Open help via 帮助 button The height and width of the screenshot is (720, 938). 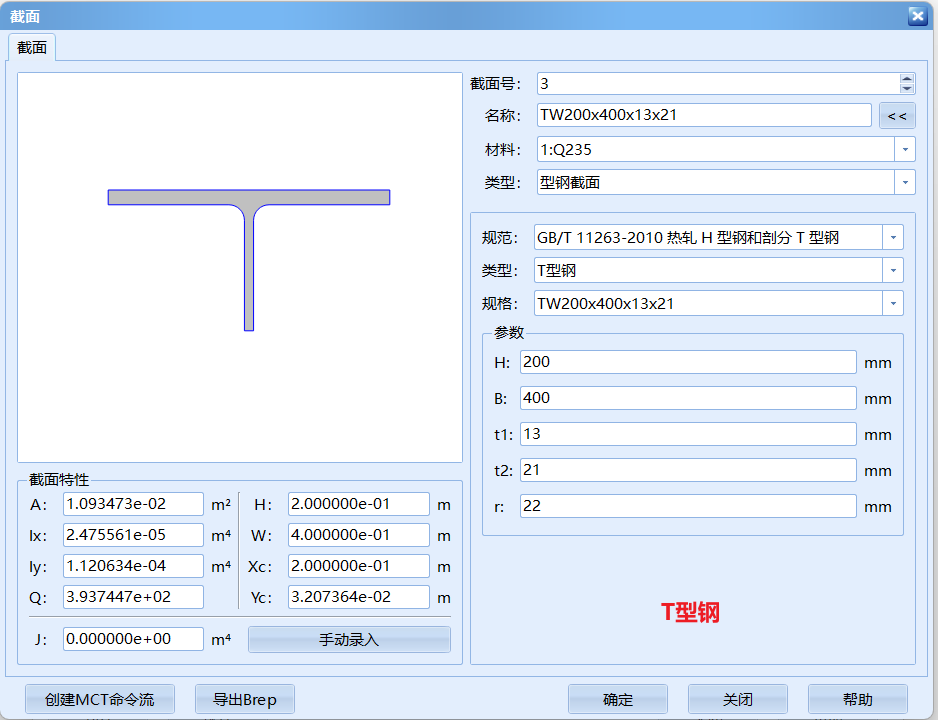tap(857, 699)
